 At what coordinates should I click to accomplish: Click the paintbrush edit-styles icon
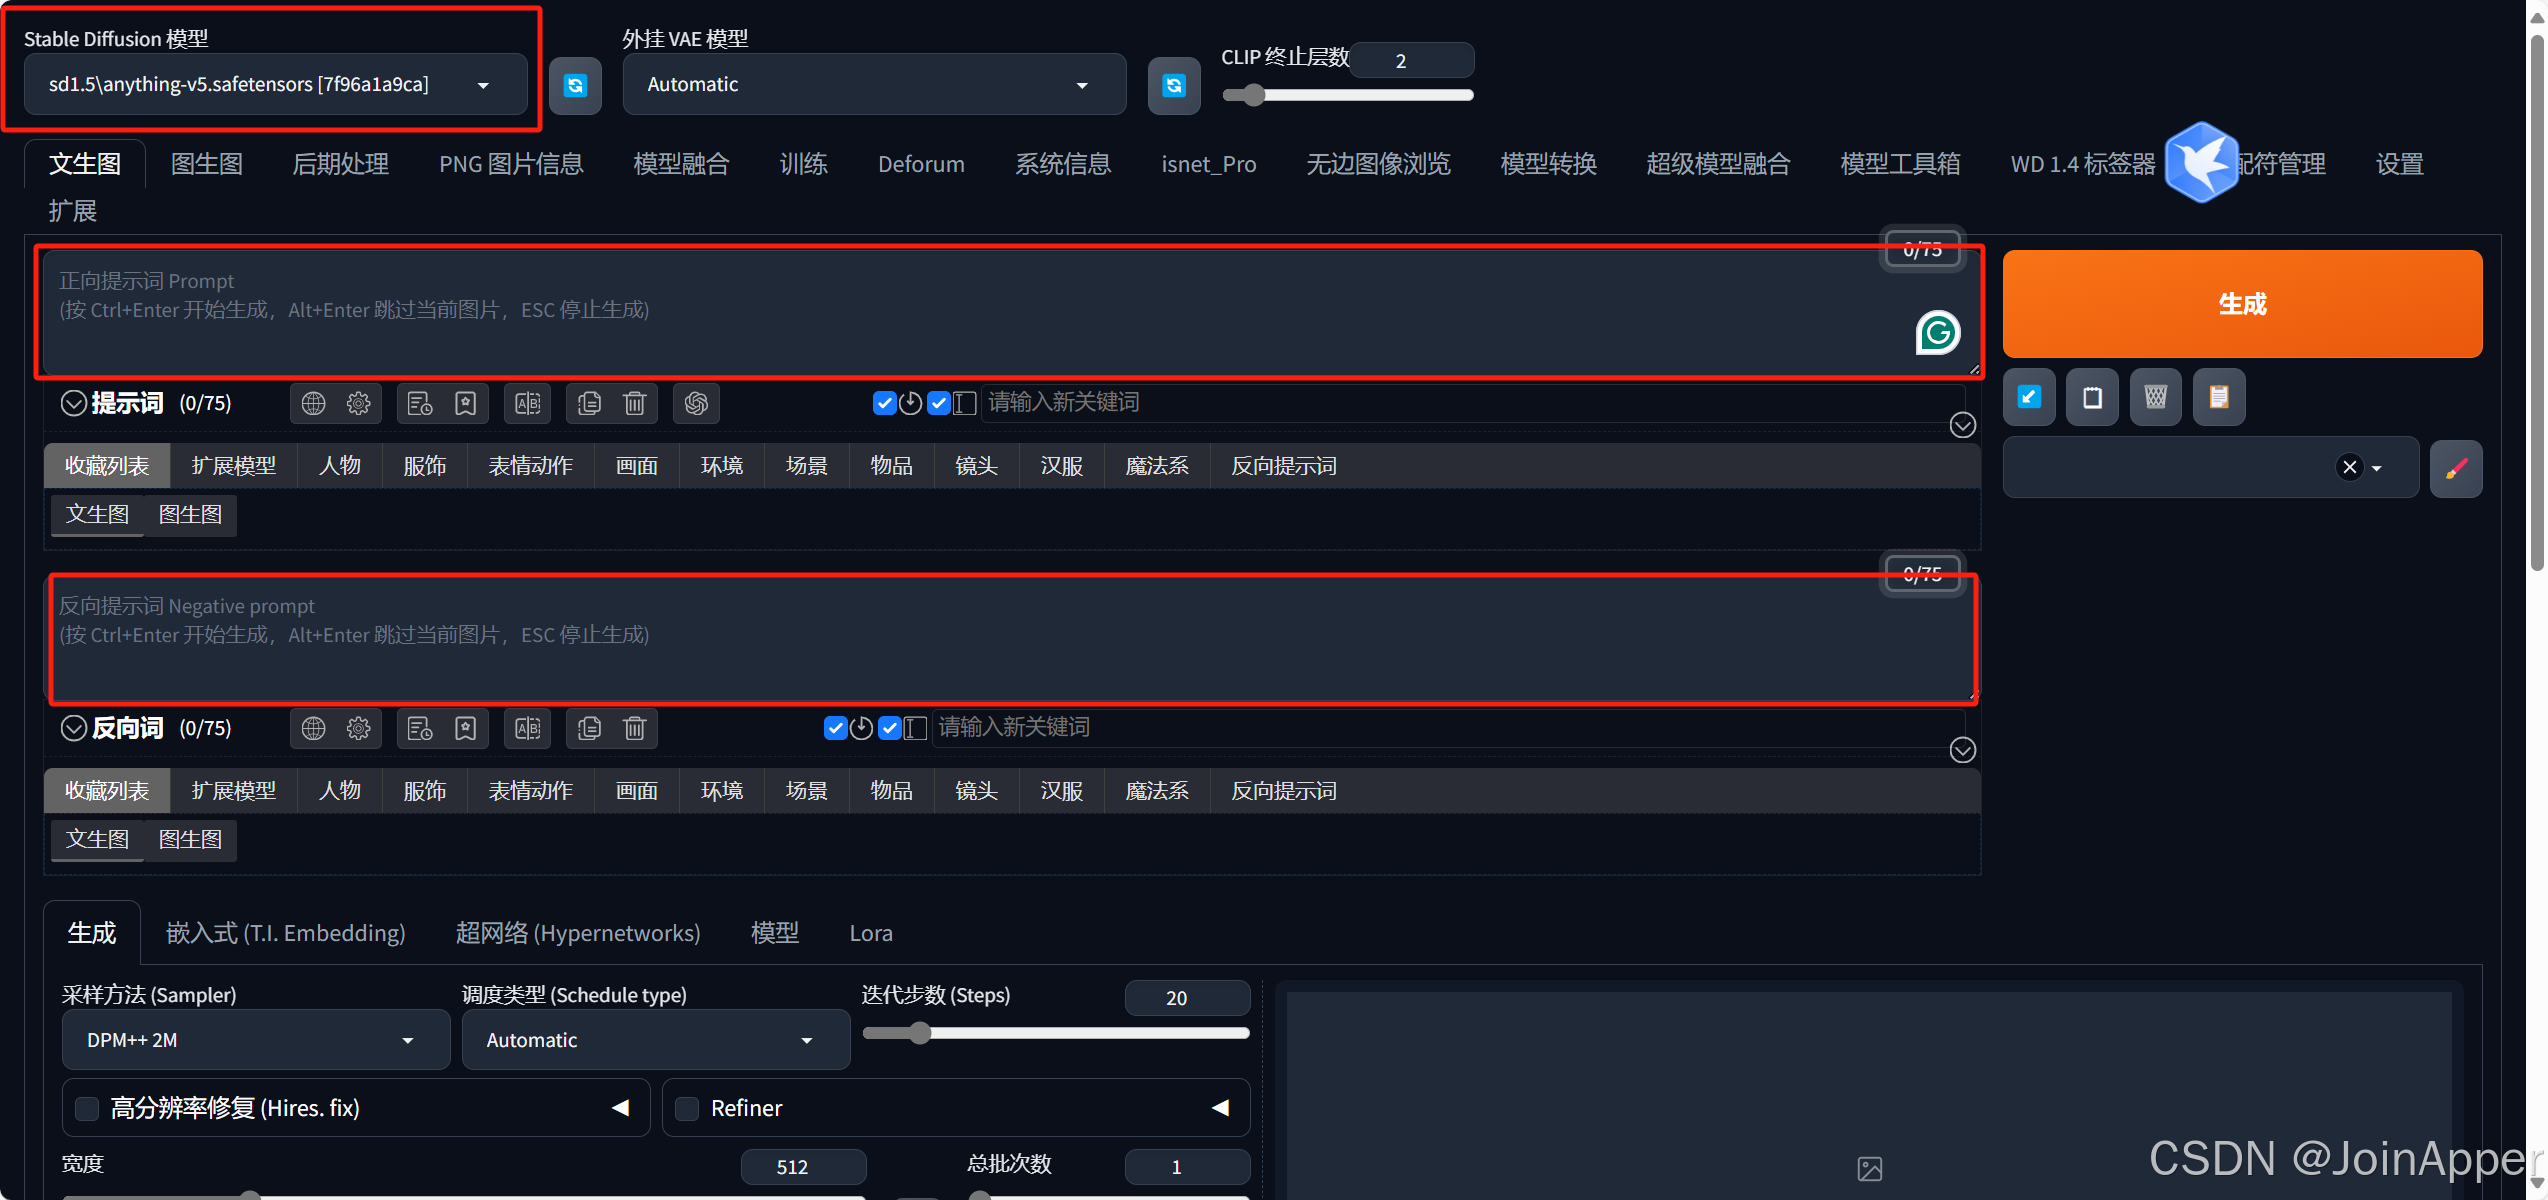coord(2455,468)
